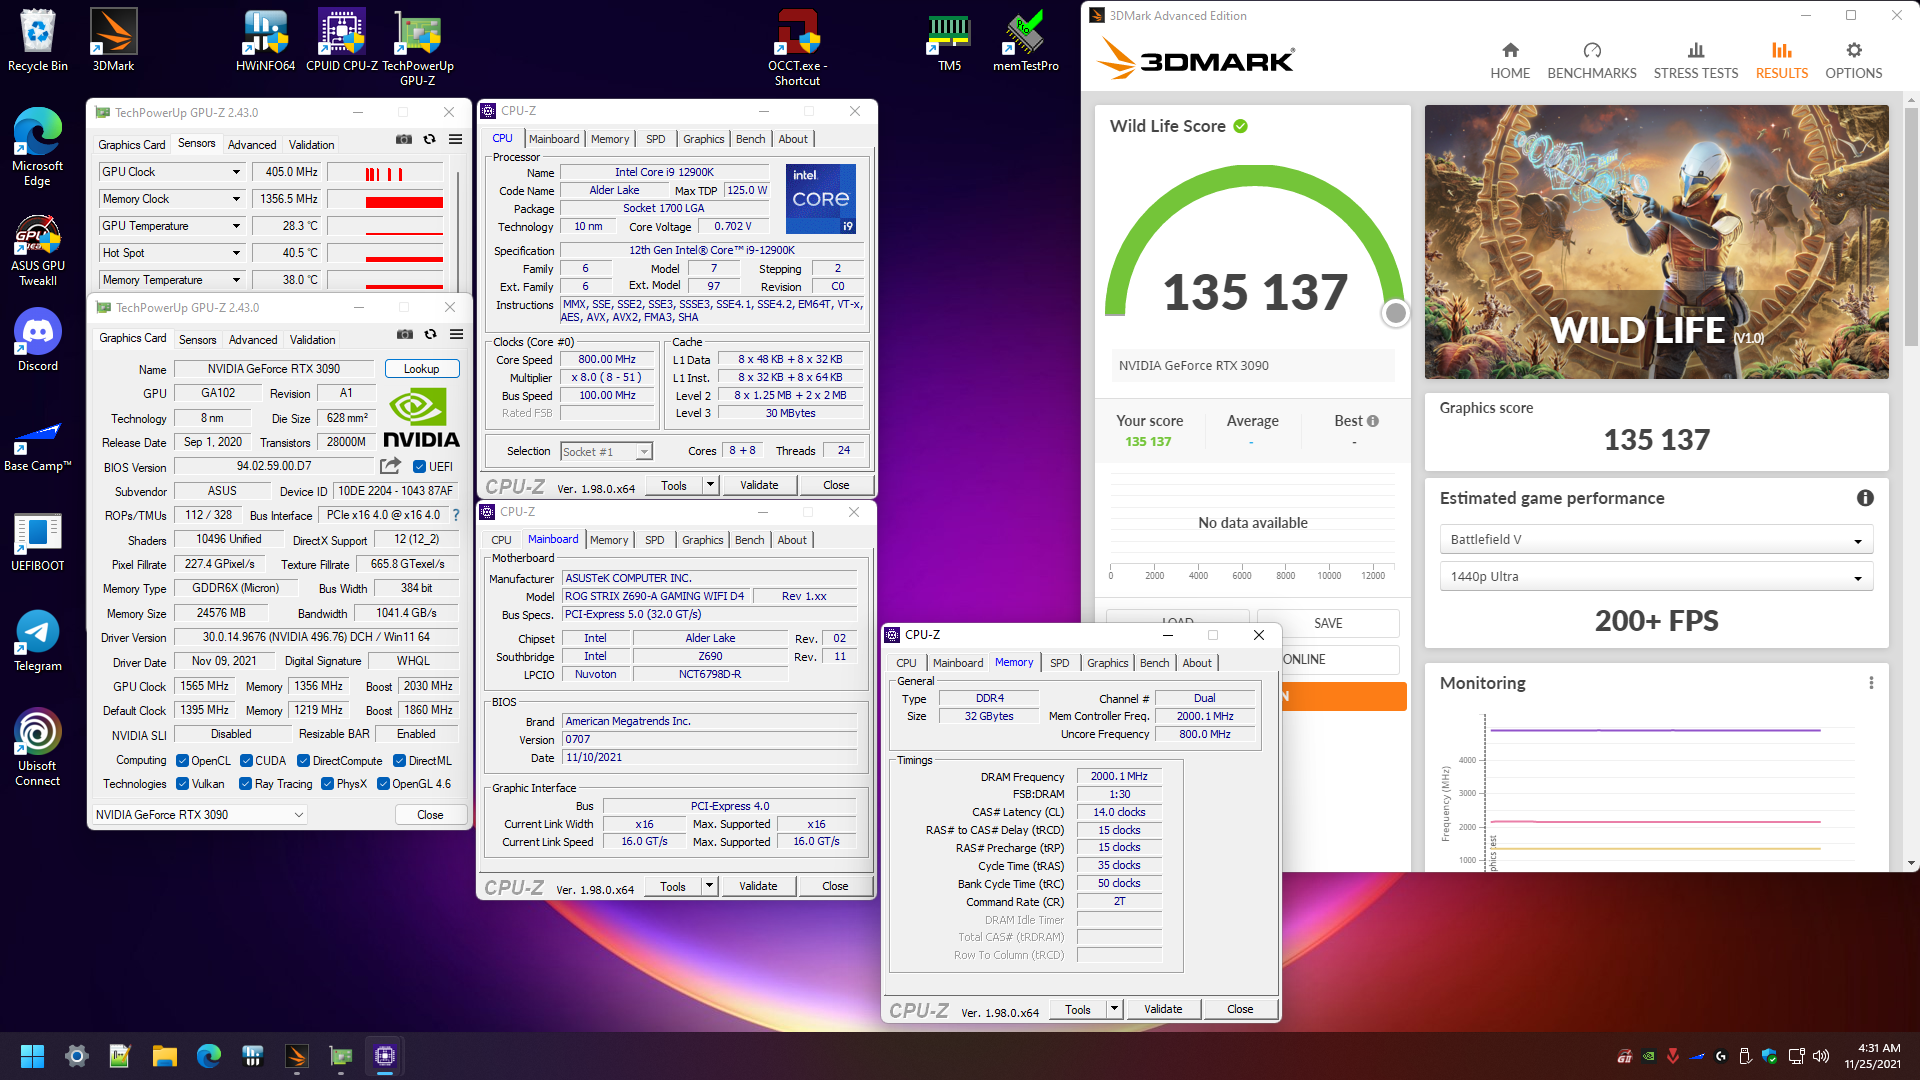Click SAVE in 3DMark results
Image resolution: width=1920 pixels, height=1080 pixels.
point(1328,623)
